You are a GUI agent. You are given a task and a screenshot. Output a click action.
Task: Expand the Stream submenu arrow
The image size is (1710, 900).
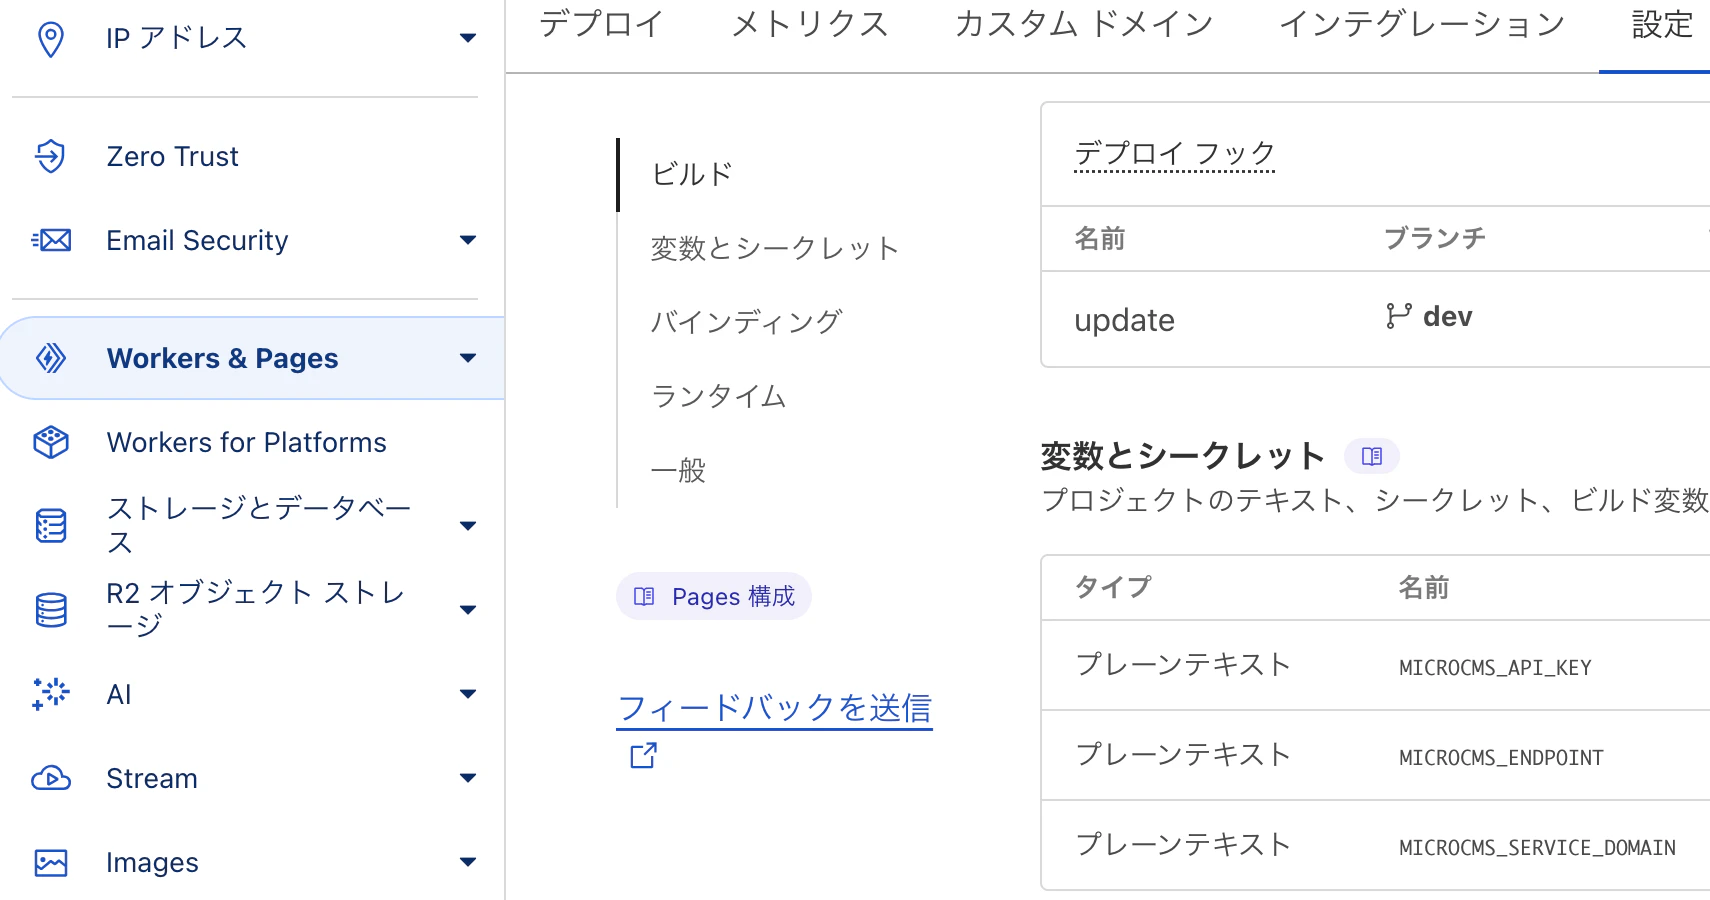point(467,778)
